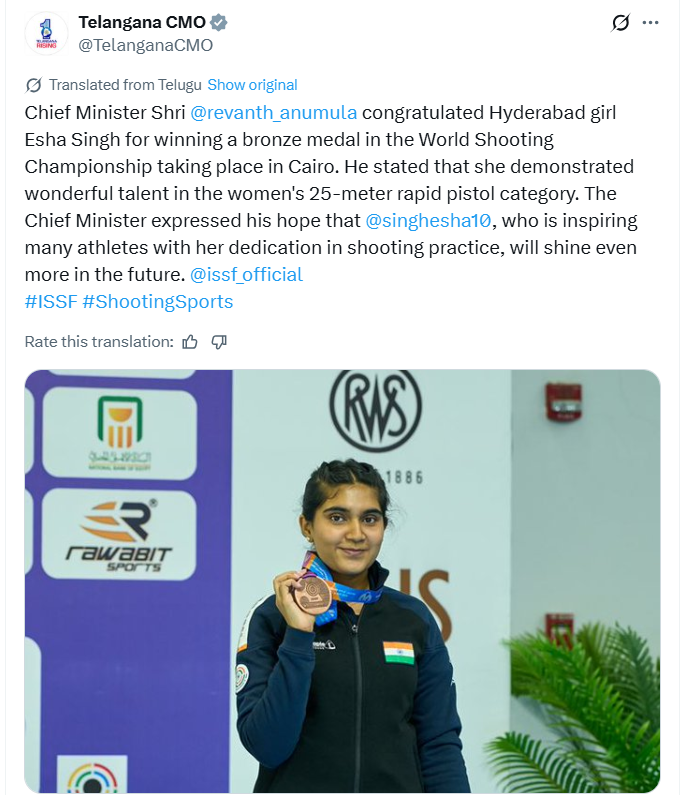The image size is (685, 795).
Task: Open the @TelanganaCMO handle link
Action: 145,45
